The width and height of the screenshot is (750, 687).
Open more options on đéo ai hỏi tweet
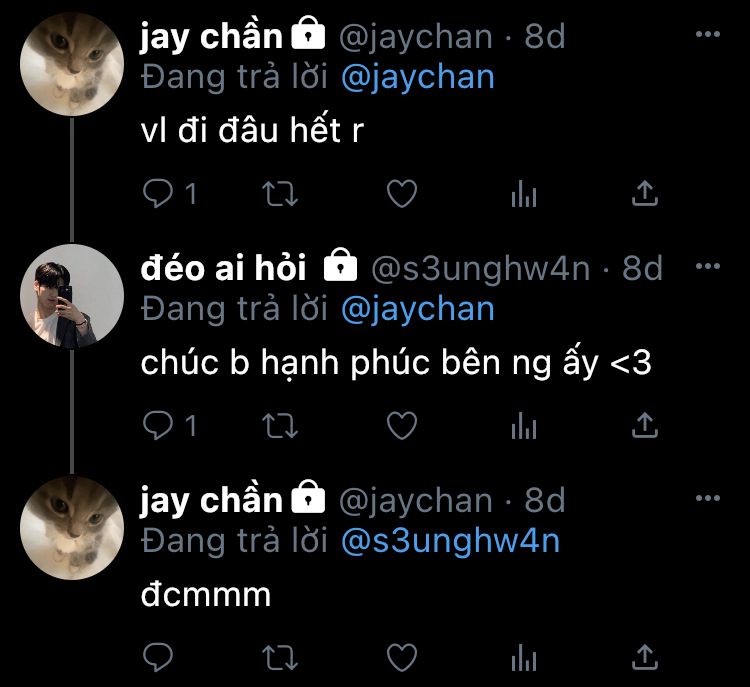point(708,266)
